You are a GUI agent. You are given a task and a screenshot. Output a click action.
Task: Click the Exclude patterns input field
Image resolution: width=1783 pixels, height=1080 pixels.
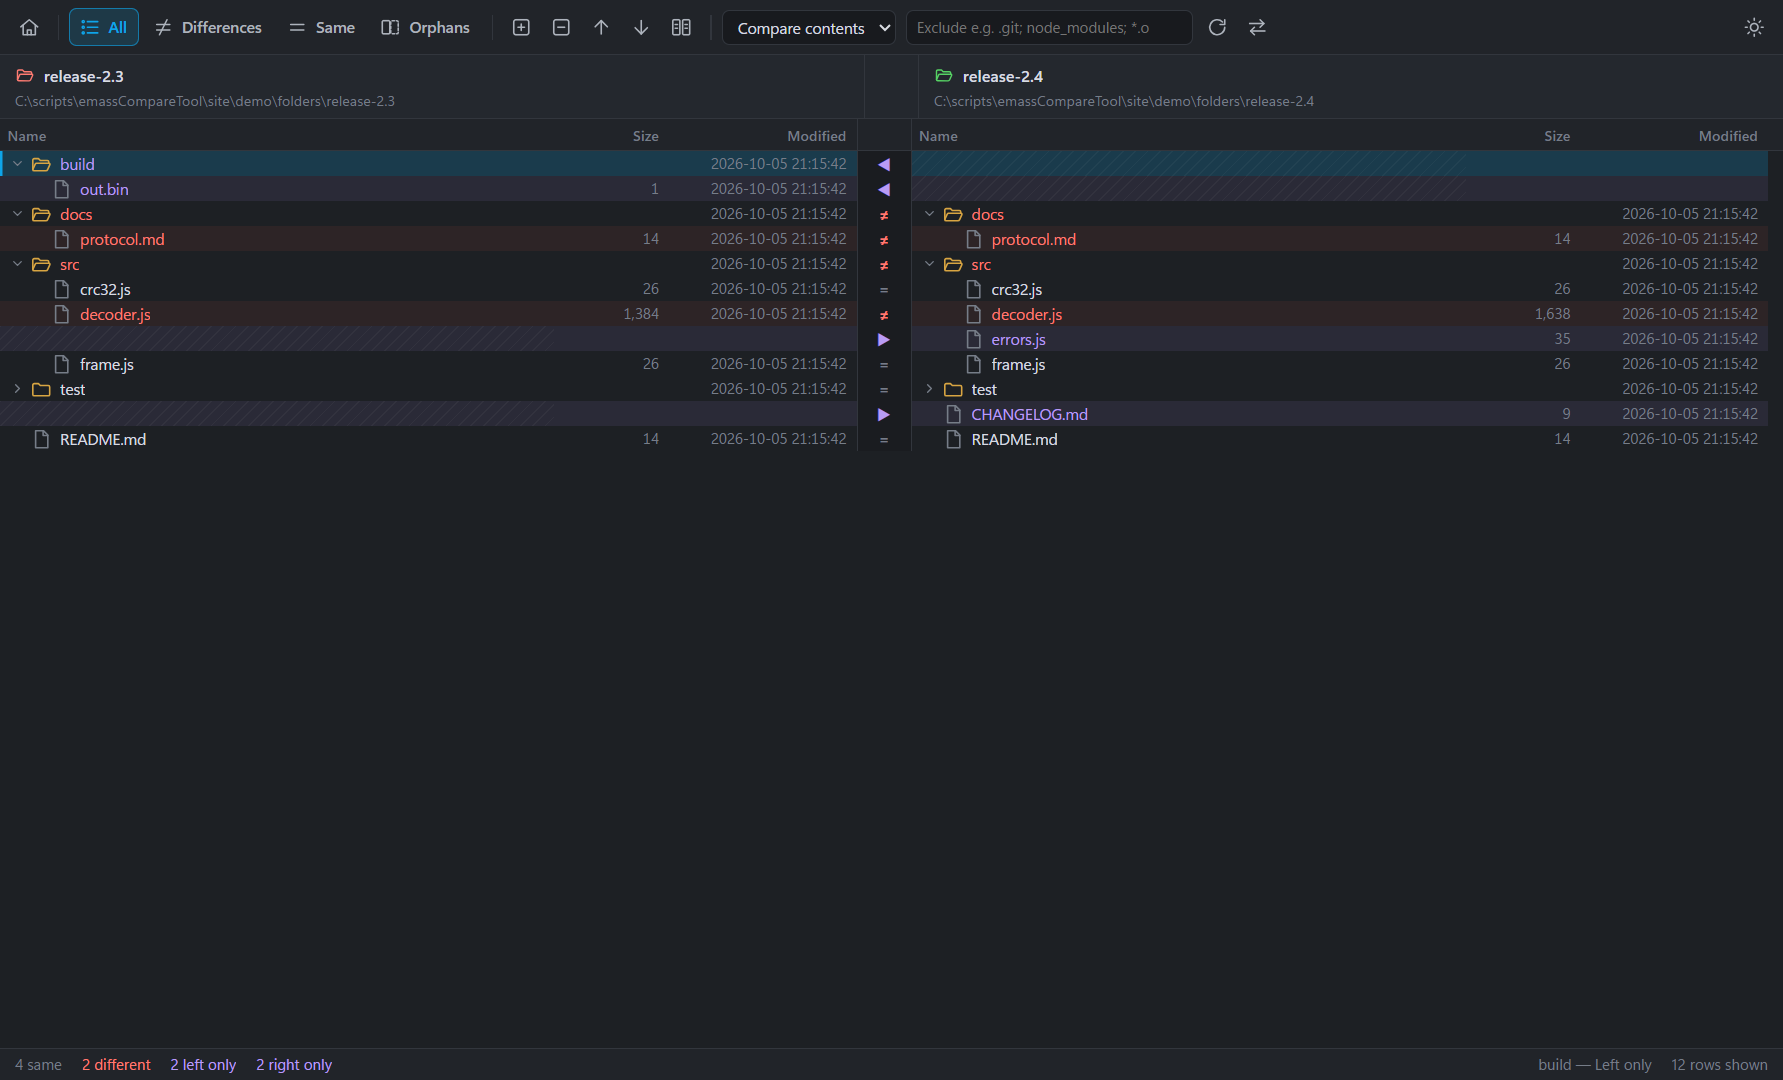[1048, 28]
